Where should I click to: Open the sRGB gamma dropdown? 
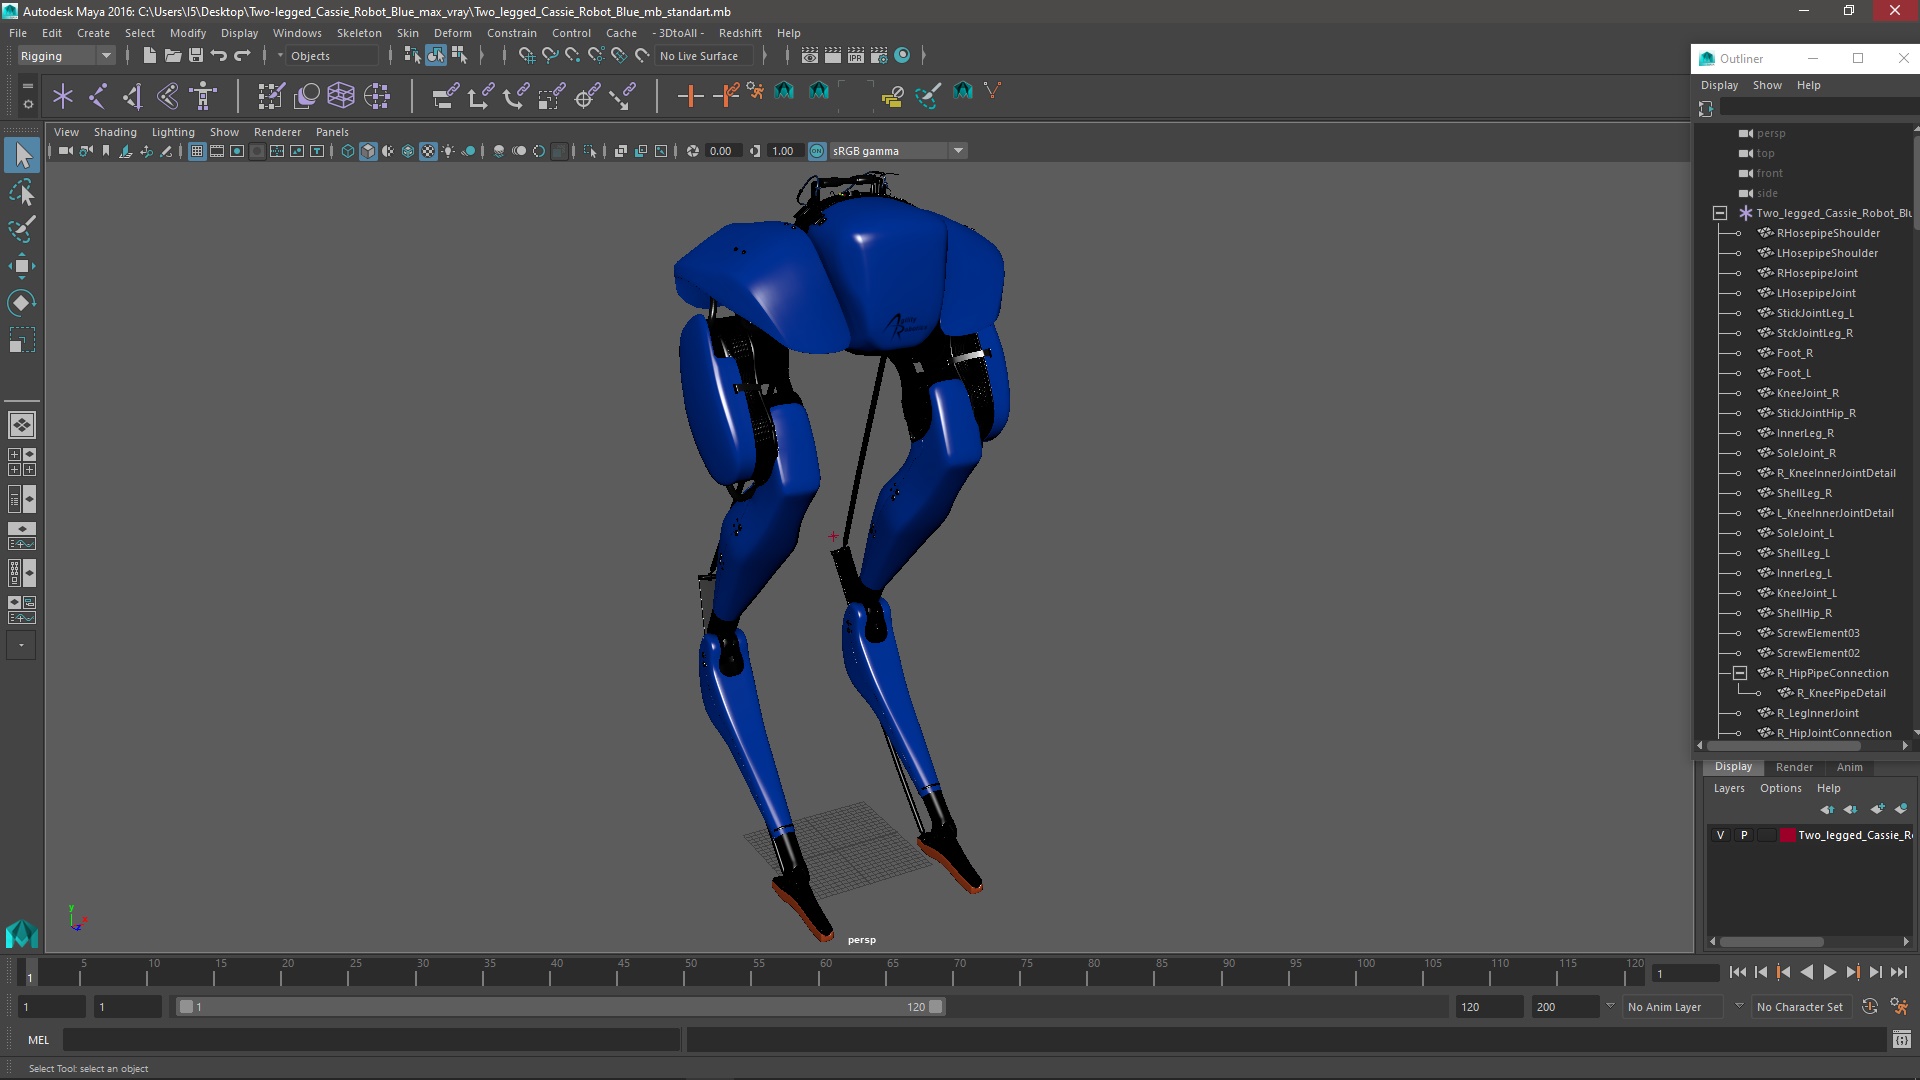click(x=958, y=151)
